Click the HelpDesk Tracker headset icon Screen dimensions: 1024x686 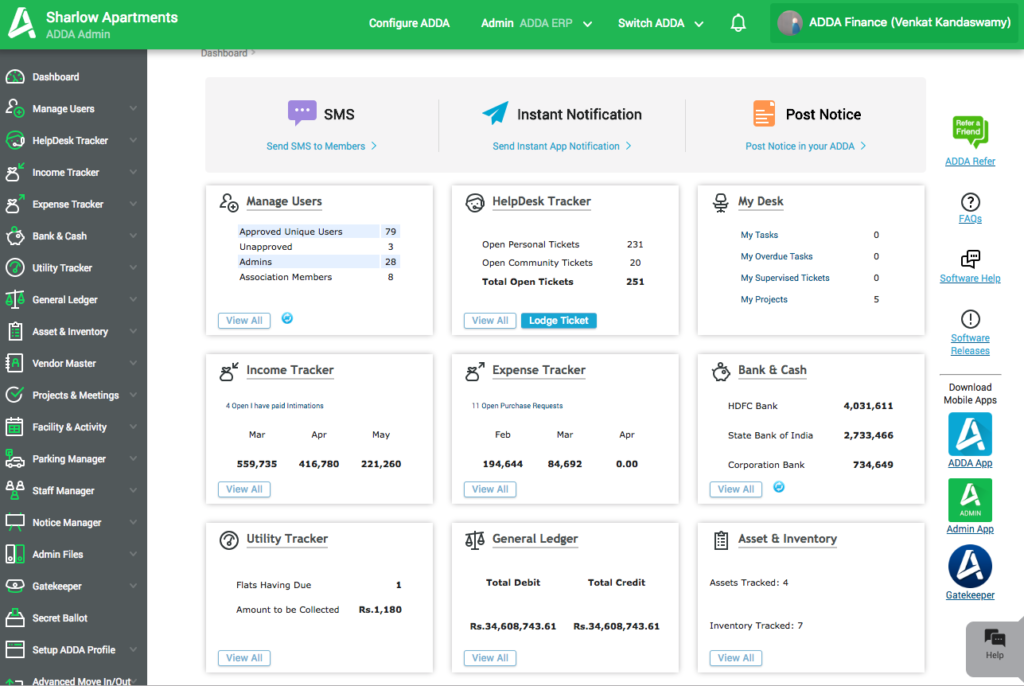pos(475,203)
